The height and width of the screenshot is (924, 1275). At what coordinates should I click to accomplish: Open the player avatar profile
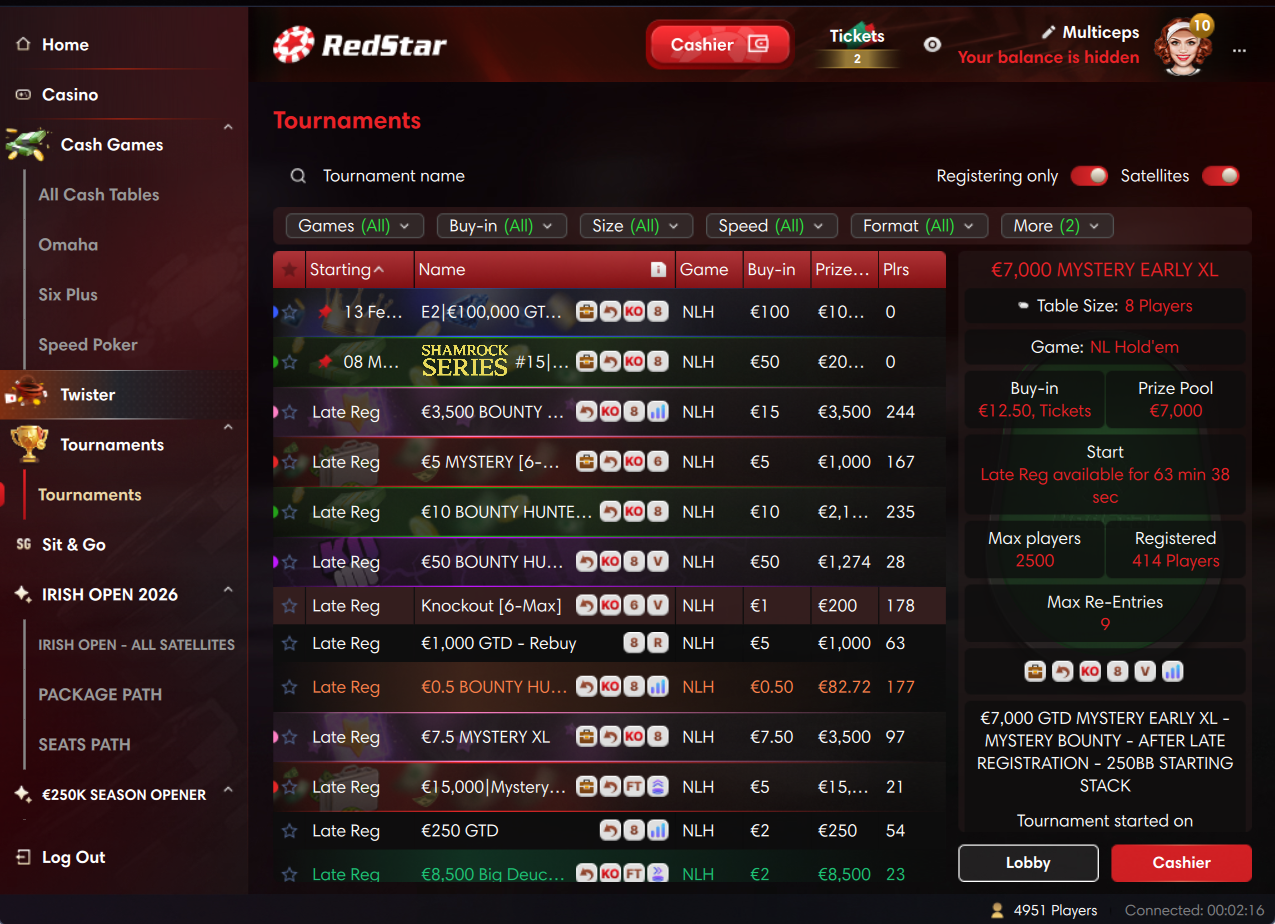(1183, 47)
